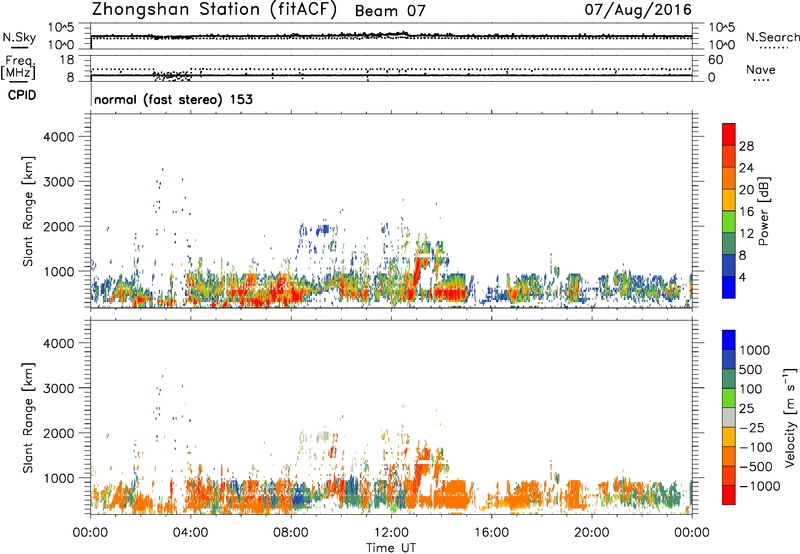Select the 28 value on power colorbar
This screenshot has height=554, width=800.
tap(746, 146)
